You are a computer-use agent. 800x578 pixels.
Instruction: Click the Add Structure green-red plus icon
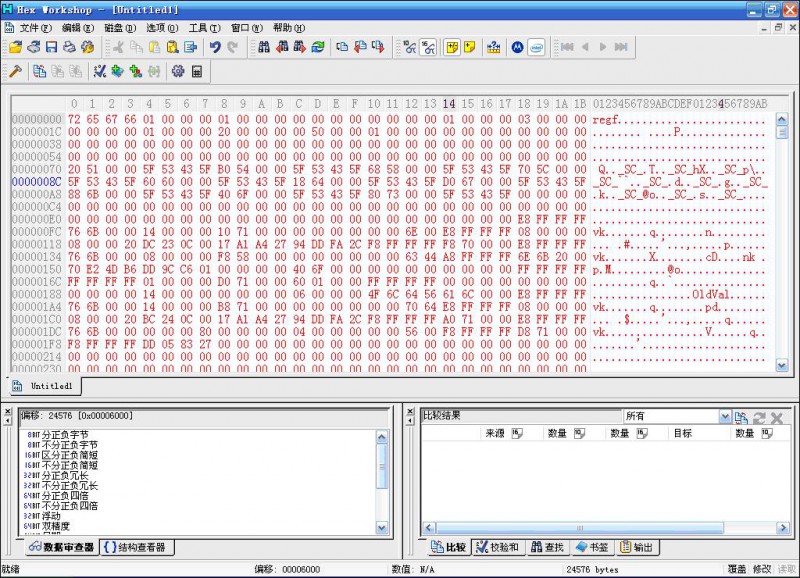[x=136, y=71]
